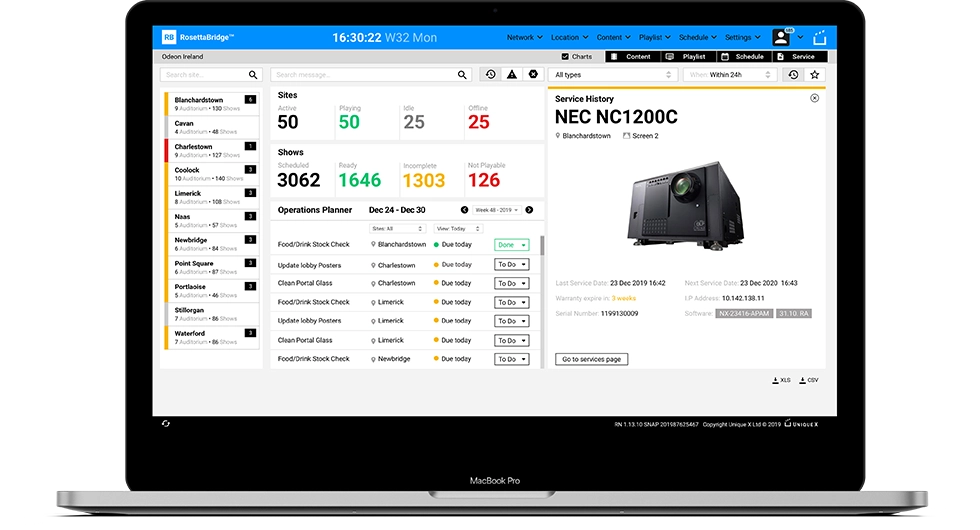The height and width of the screenshot is (530, 980).
Task: Open the Done status dropdown for Blanchardstown
Action: 512,245
